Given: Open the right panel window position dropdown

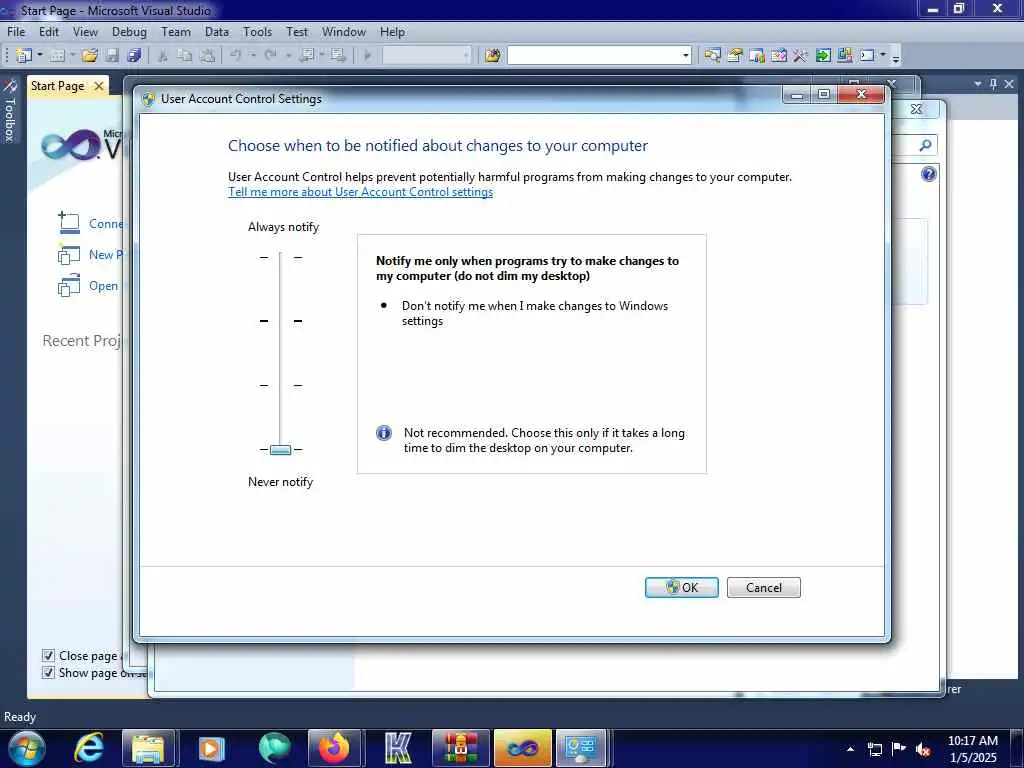Looking at the screenshot, I should tap(978, 84).
